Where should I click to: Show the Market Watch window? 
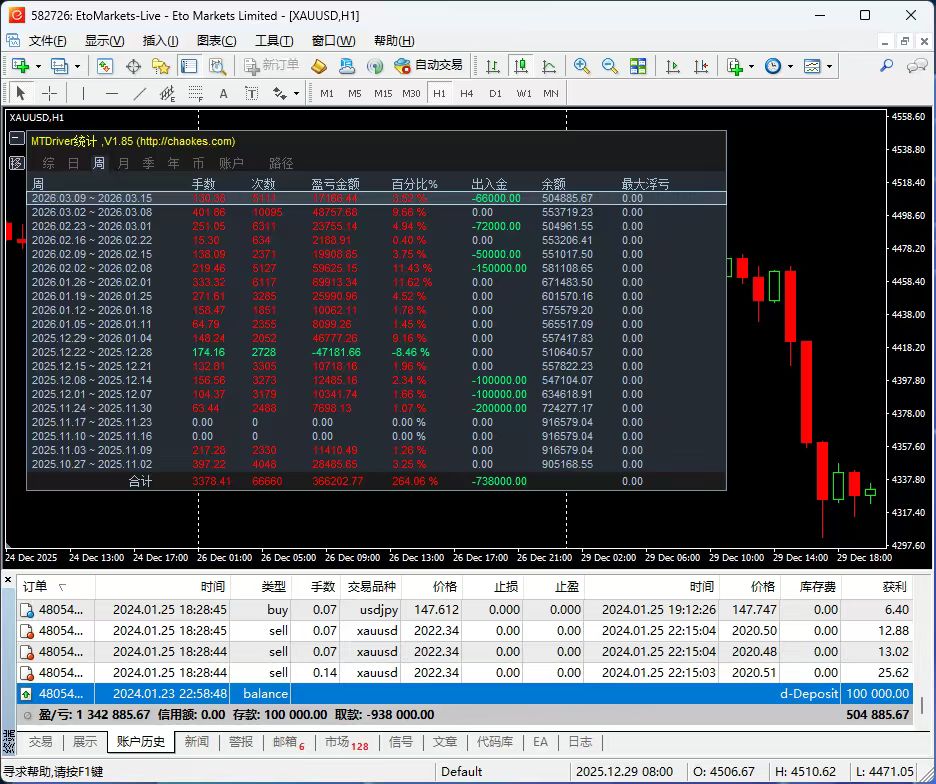click(105, 66)
